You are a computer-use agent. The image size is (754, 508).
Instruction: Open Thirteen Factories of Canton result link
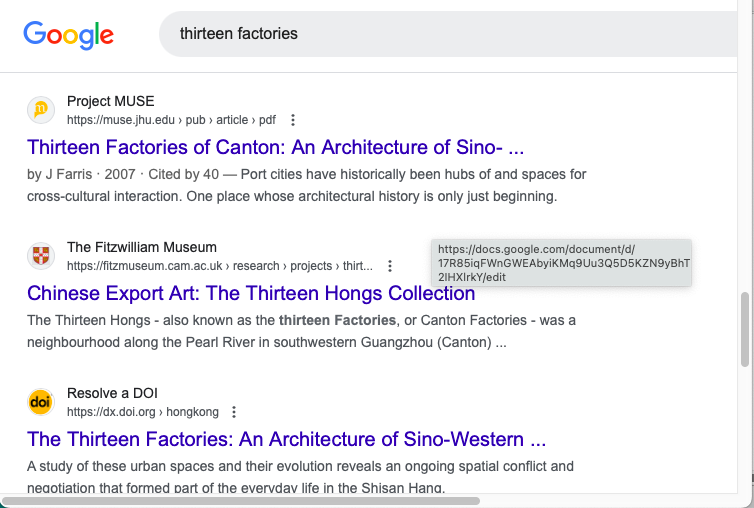pos(275,147)
